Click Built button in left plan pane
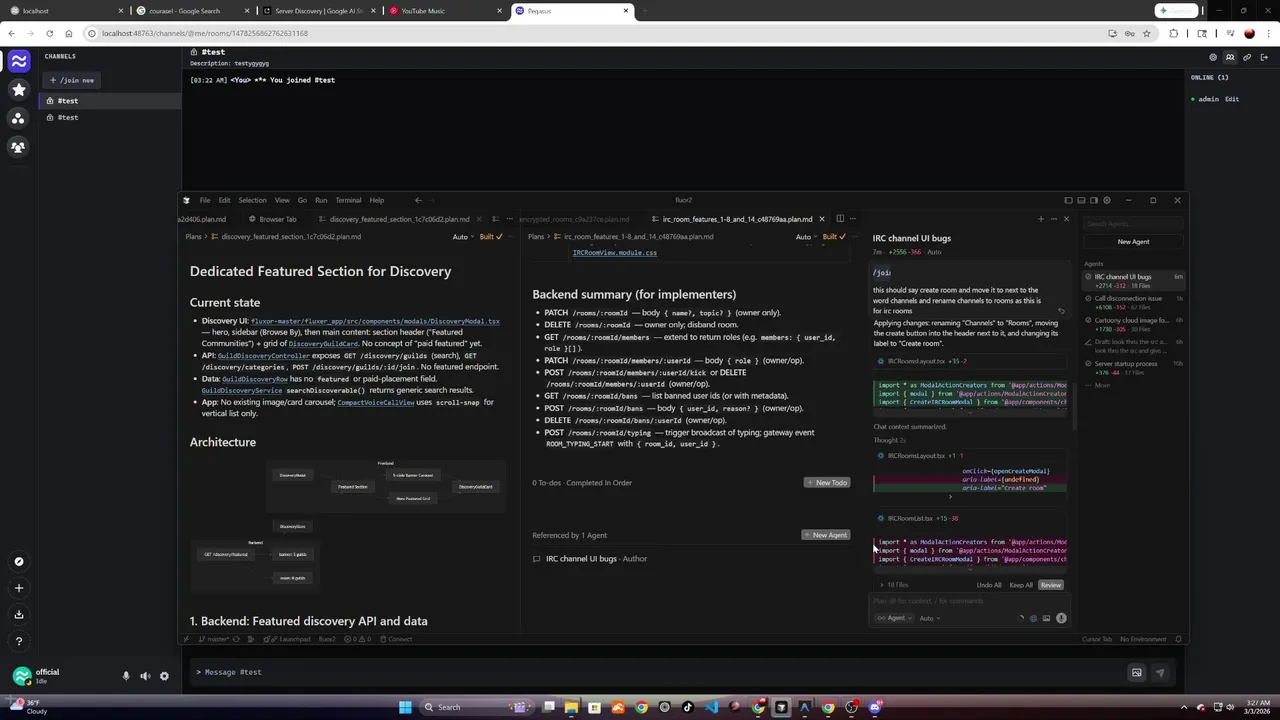 point(491,237)
